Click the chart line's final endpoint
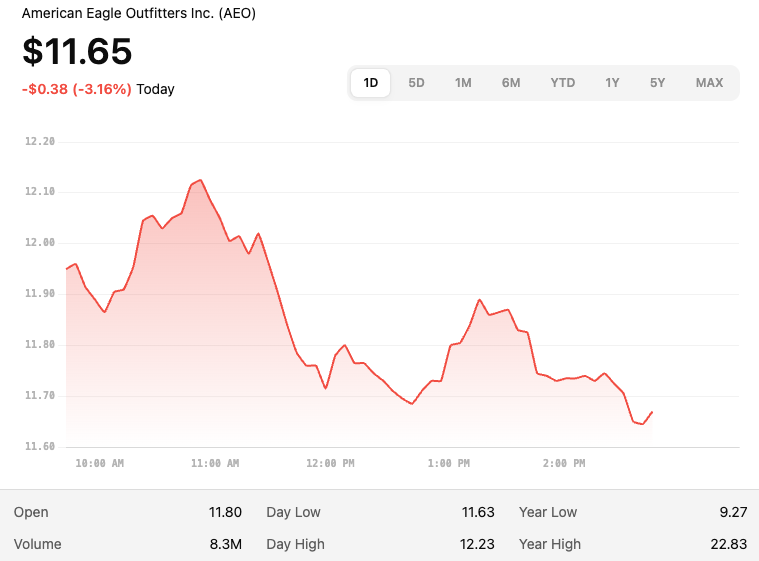This screenshot has width=759, height=561. [653, 412]
